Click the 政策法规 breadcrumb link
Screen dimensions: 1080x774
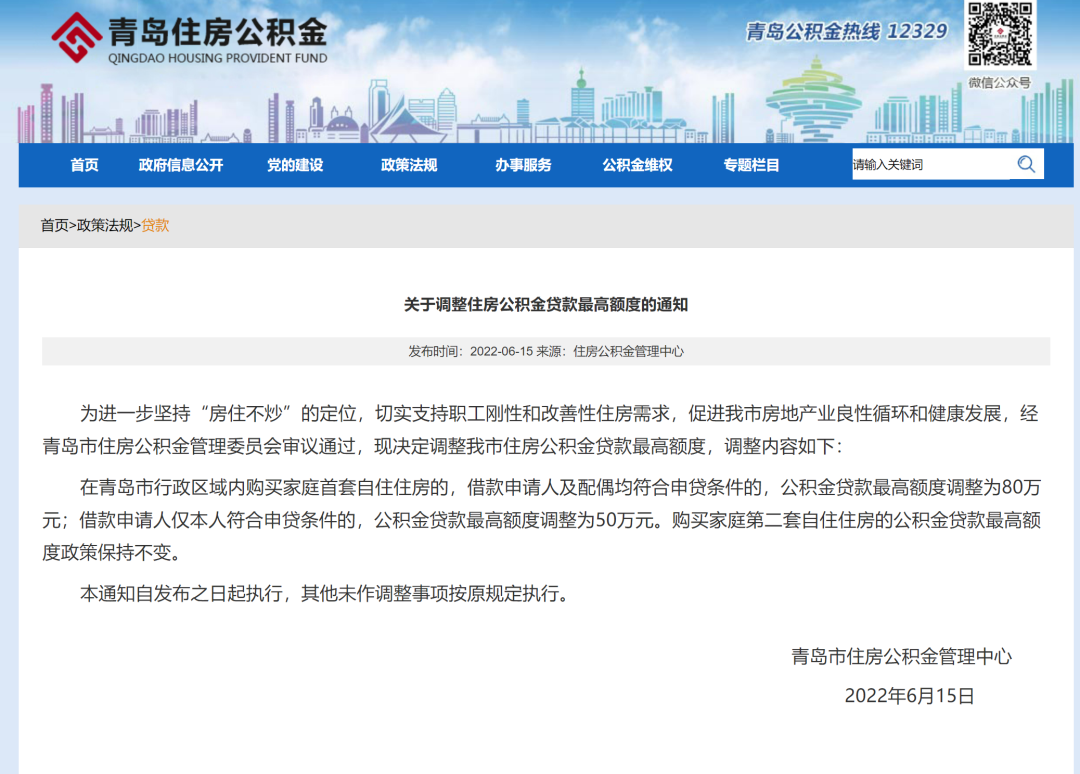(x=105, y=226)
